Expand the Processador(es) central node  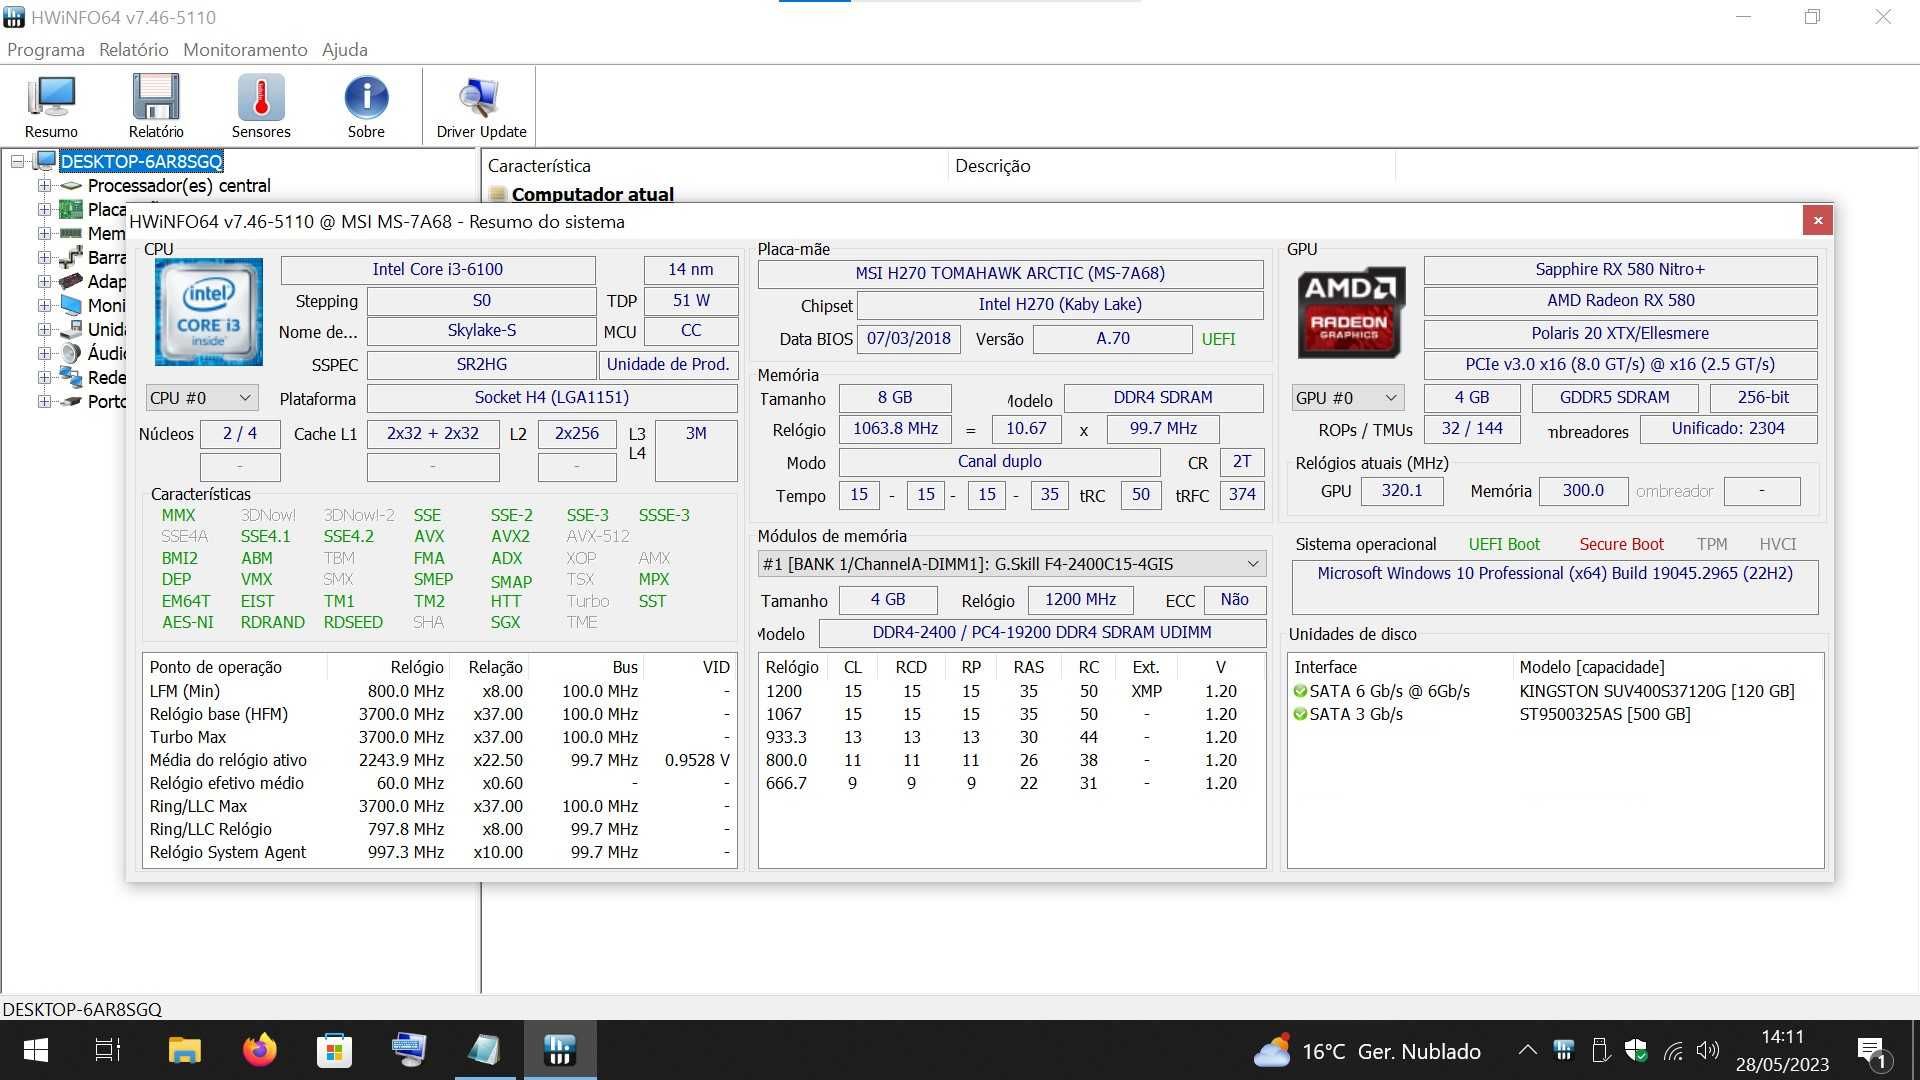click(44, 185)
